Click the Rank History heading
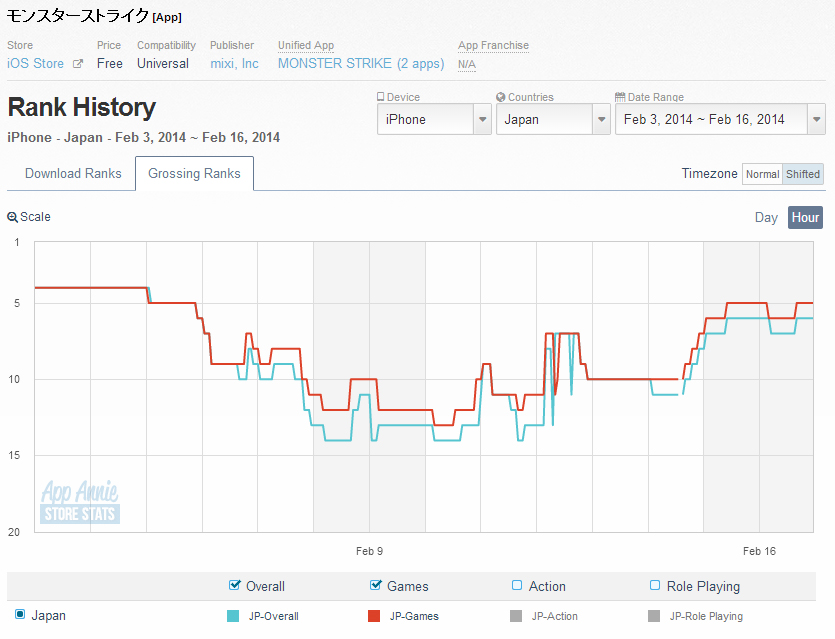Image resolution: width=835 pixels, height=639 pixels. (x=81, y=107)
